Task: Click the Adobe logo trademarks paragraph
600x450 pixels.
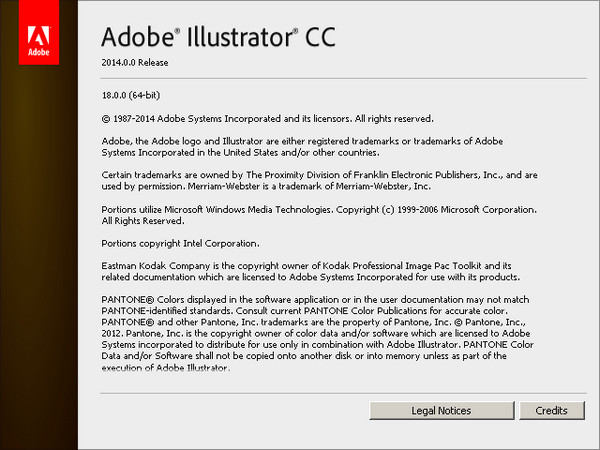Action: point(320,146)
